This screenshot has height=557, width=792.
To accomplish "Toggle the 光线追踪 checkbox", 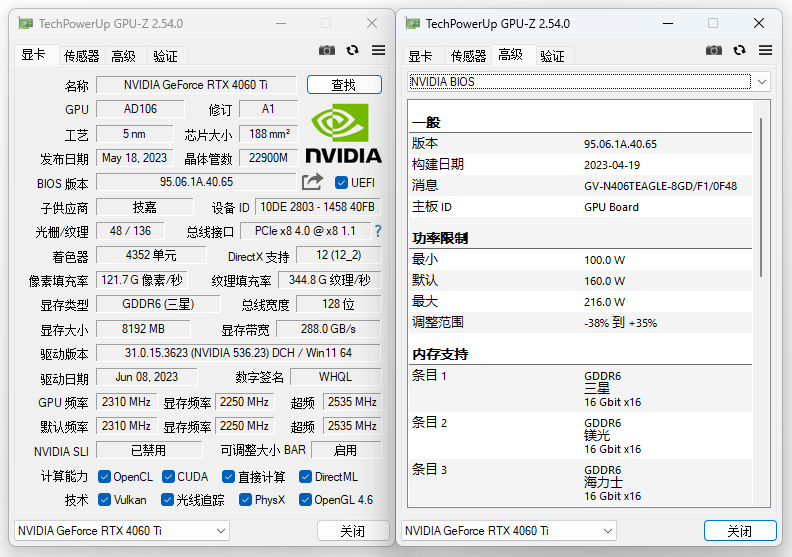I will pos(167,500).
